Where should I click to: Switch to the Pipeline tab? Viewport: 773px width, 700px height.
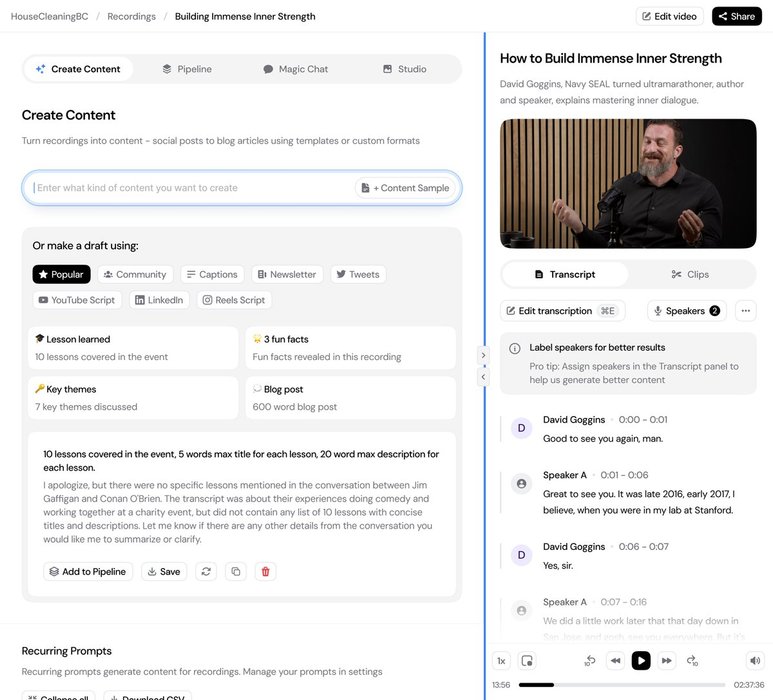click(x=187, y=69)
